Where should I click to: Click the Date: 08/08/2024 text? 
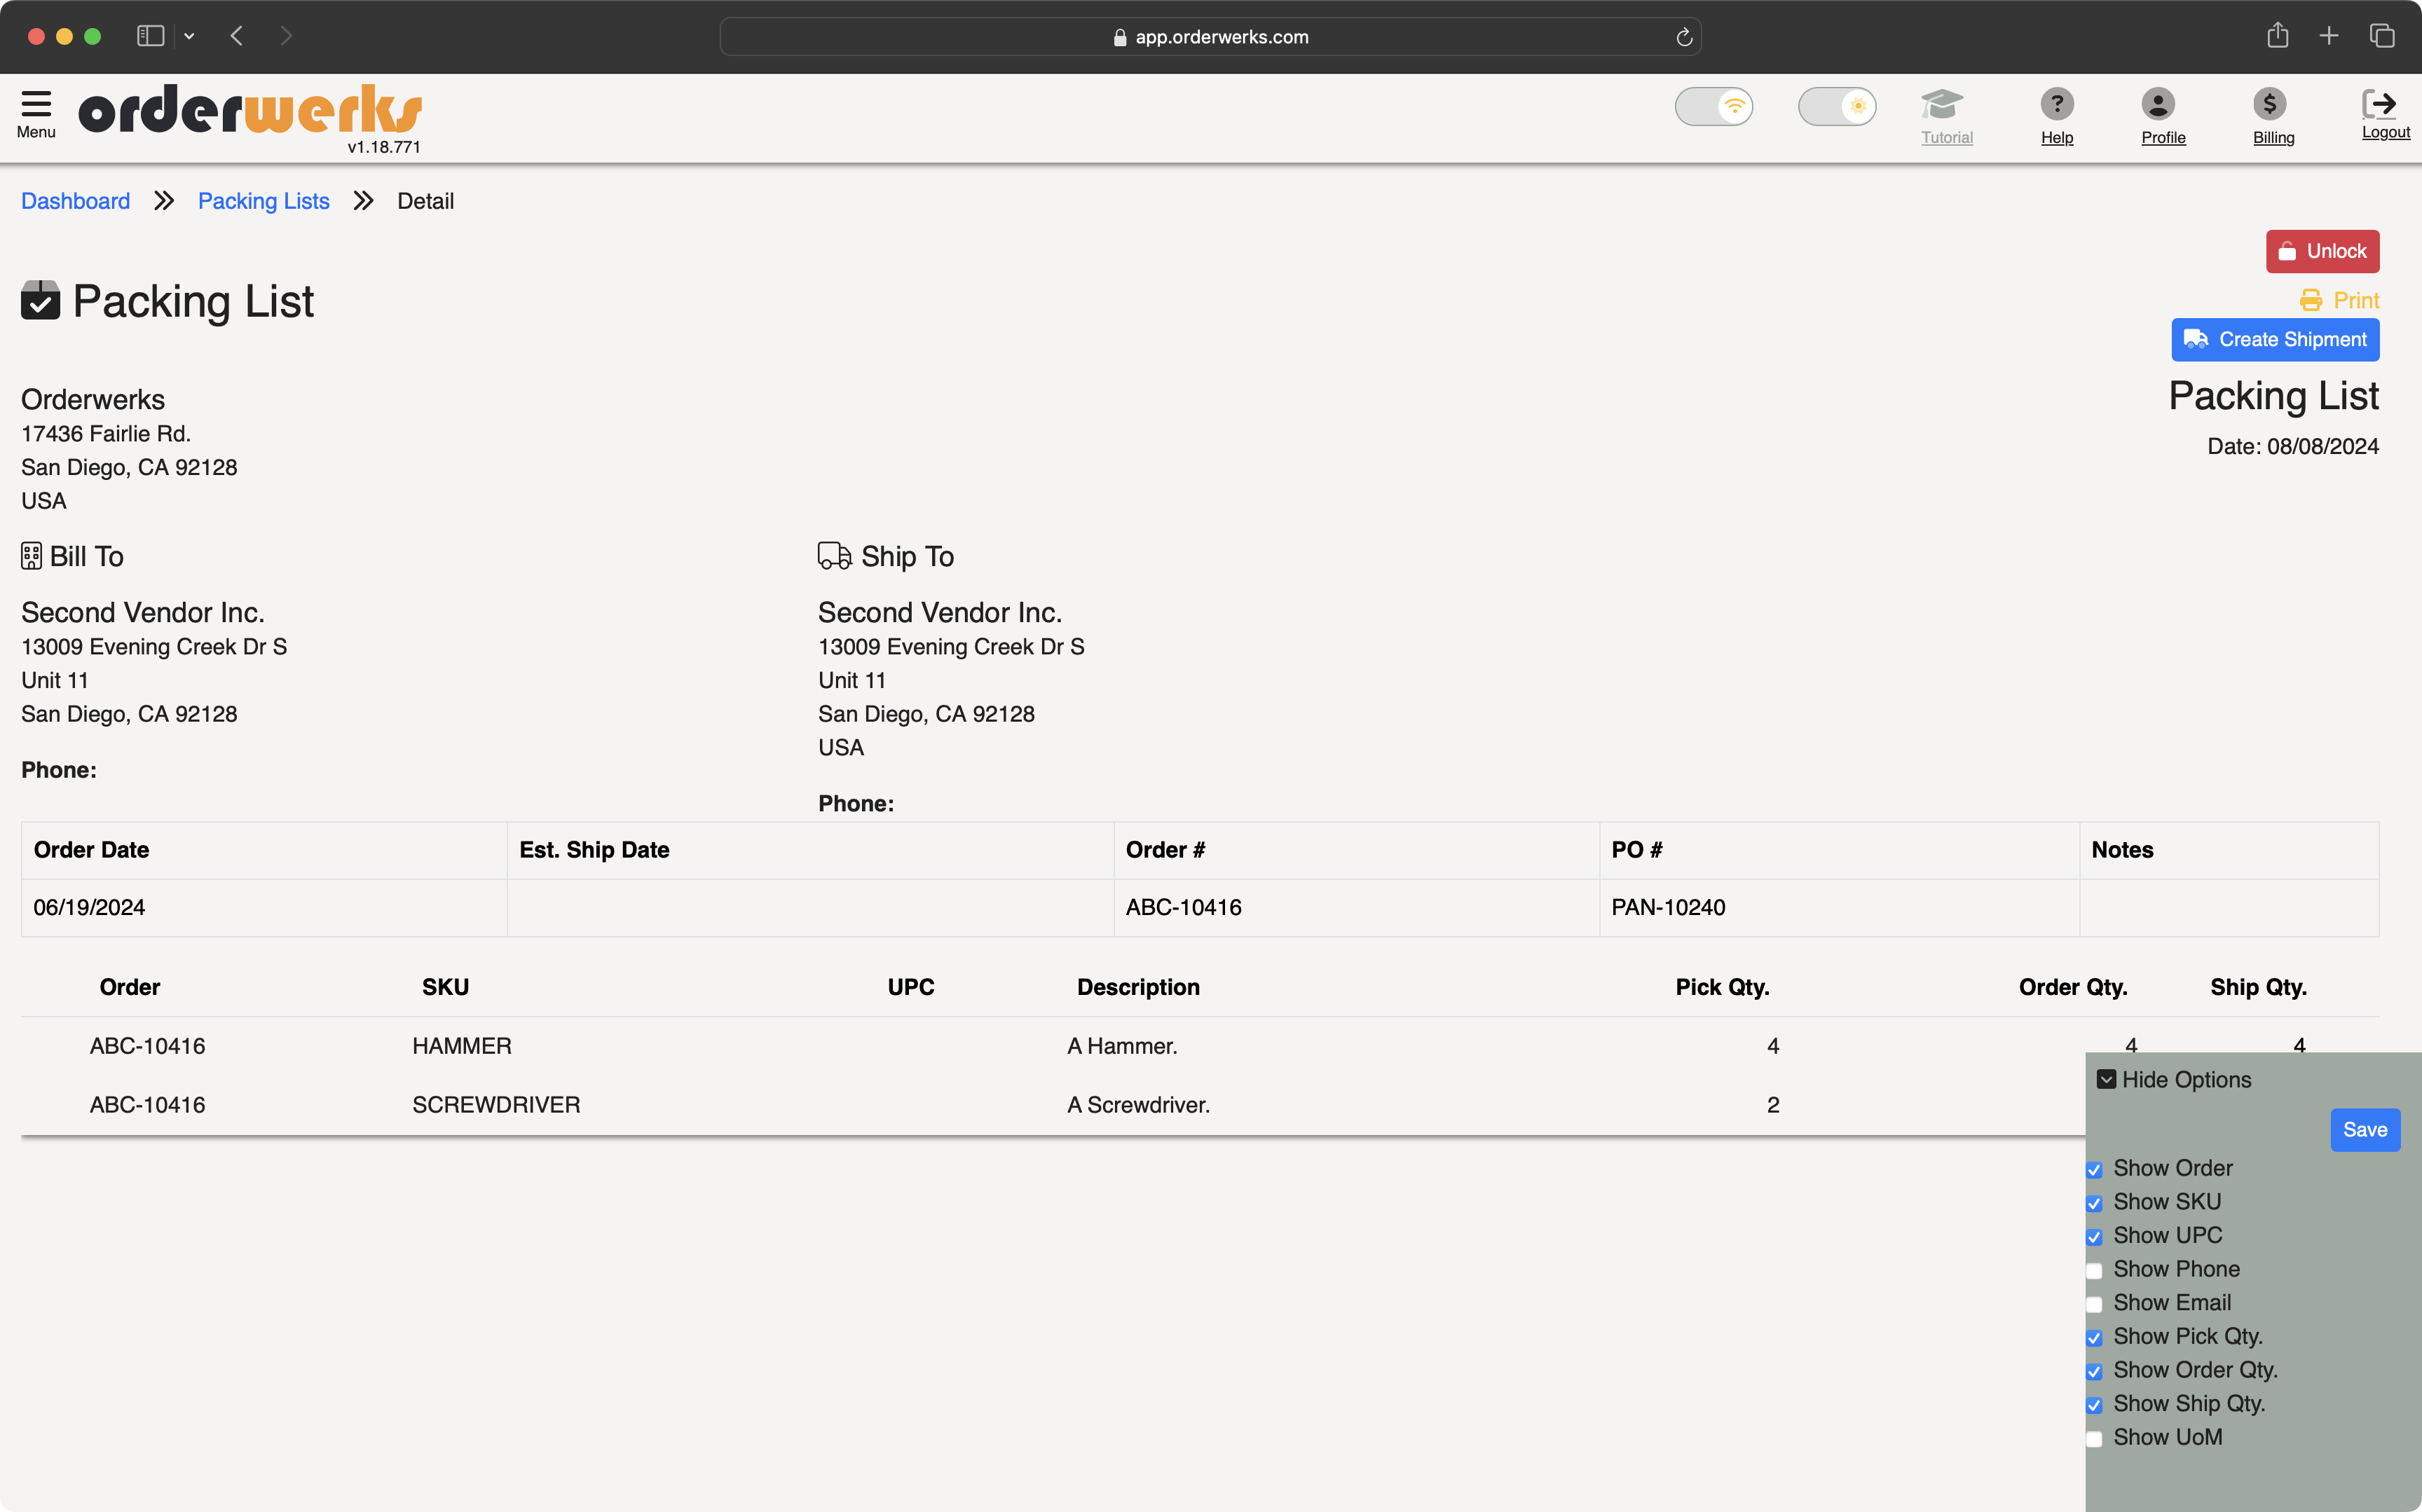pos(2292,446)
